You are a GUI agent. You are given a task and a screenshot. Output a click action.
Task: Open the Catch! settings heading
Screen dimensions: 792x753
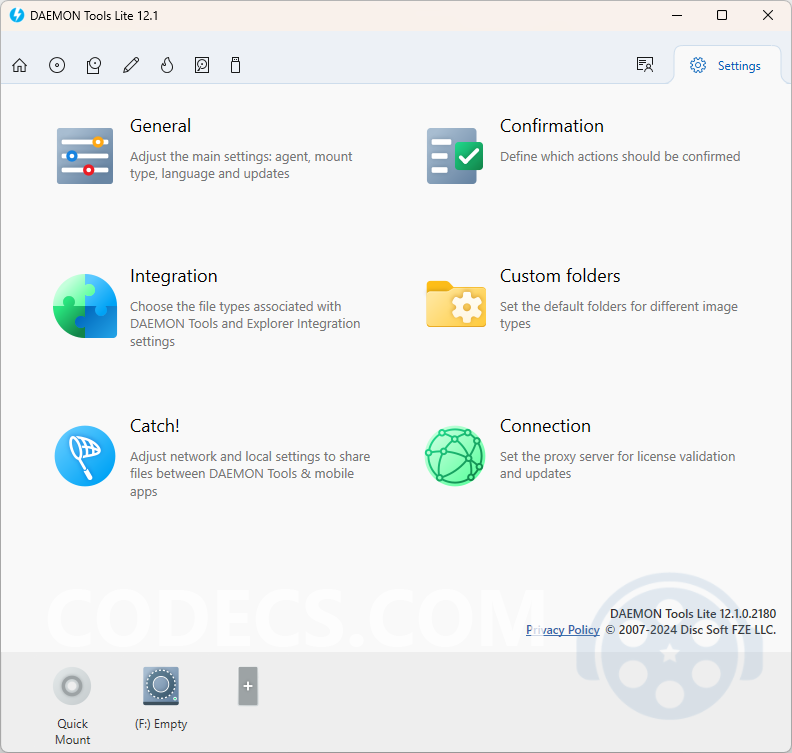pos(155,426)
